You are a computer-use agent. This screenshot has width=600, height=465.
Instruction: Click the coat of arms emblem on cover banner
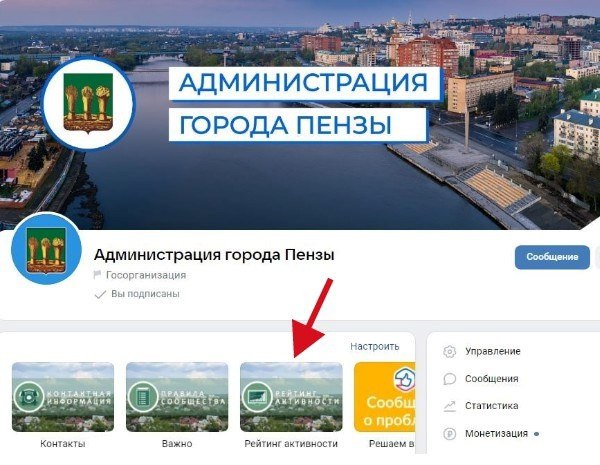[x=88, y=103]
